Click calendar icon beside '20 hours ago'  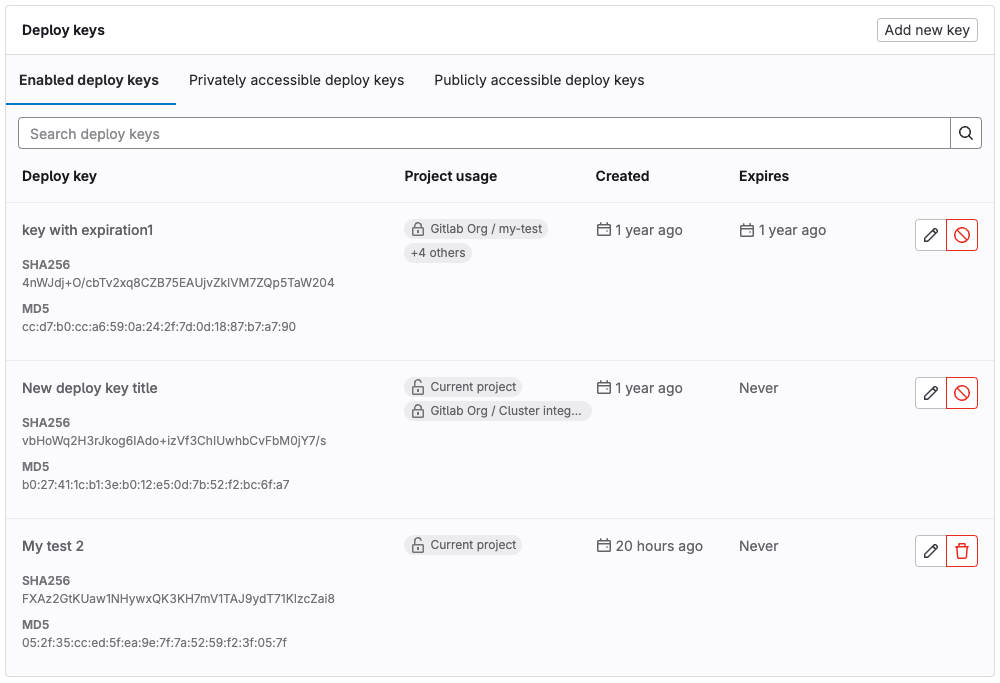(603, 545)
